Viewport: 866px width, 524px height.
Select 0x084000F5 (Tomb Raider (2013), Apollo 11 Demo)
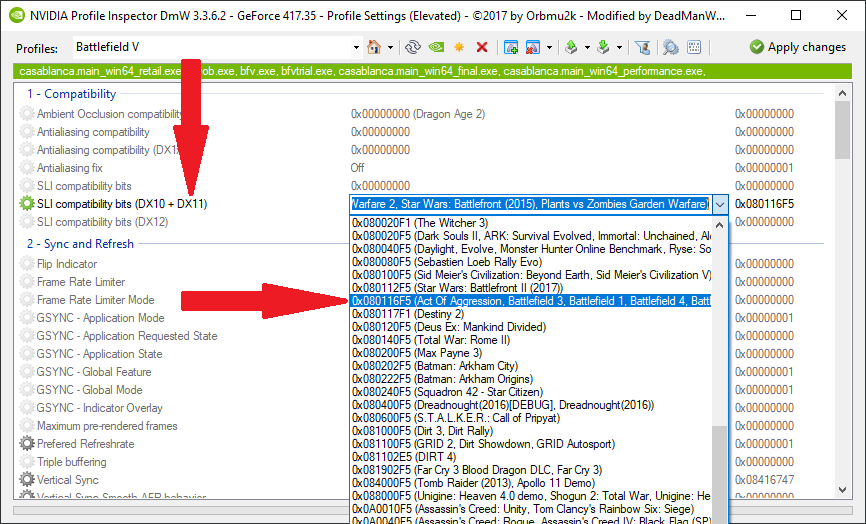[531, 483]
